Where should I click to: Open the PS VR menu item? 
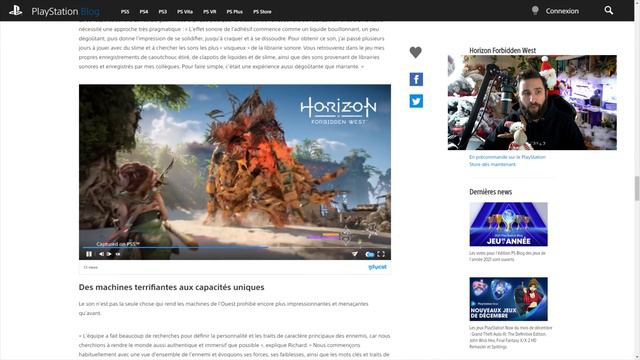coord(210,12)
